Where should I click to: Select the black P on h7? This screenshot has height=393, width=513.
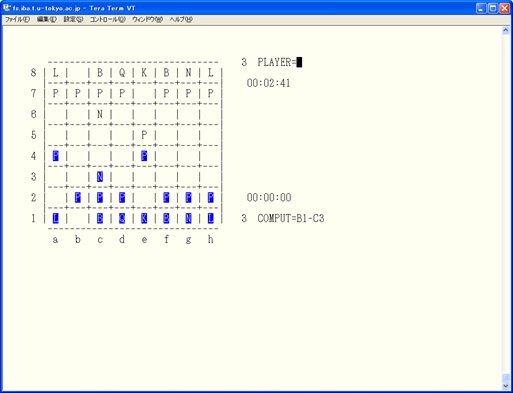[x=210, y=93]
